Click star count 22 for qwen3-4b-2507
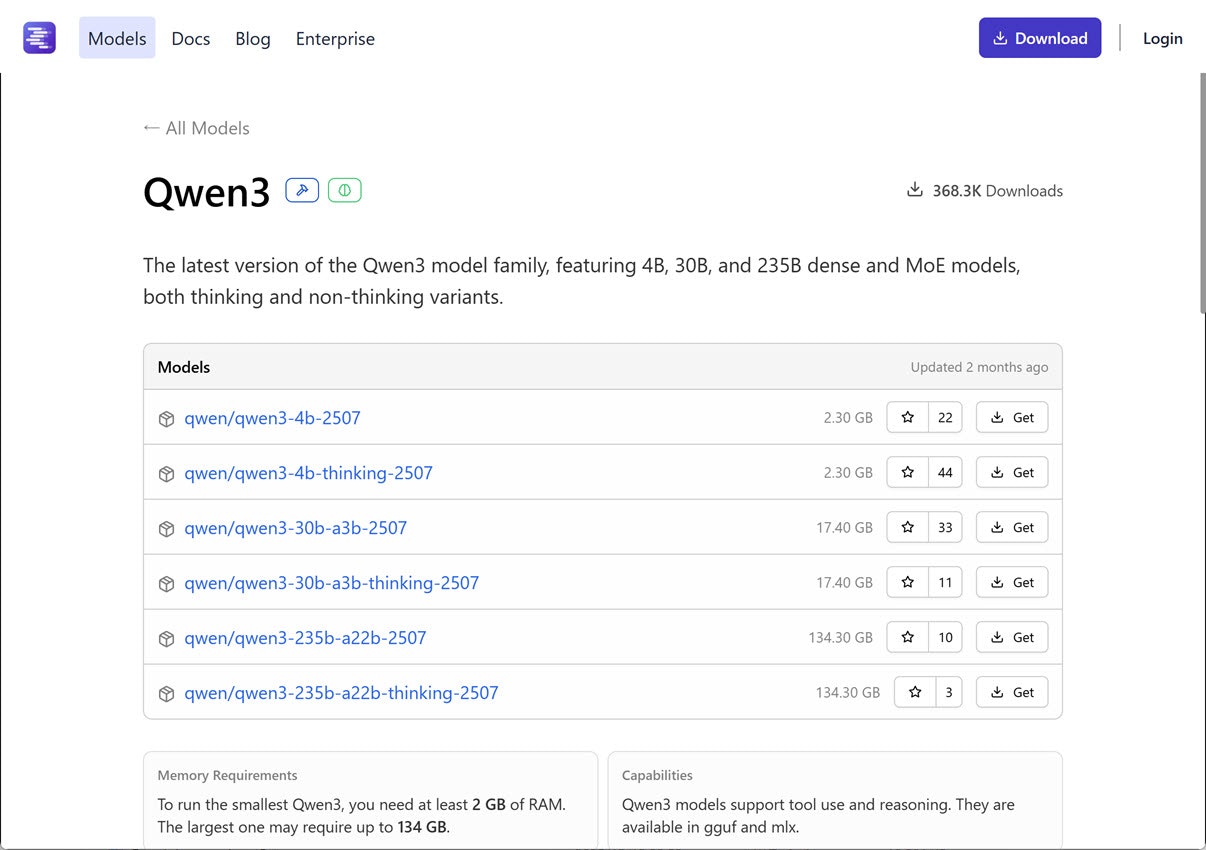This screenshot has width=1206, height=850. tap(945, 417)
